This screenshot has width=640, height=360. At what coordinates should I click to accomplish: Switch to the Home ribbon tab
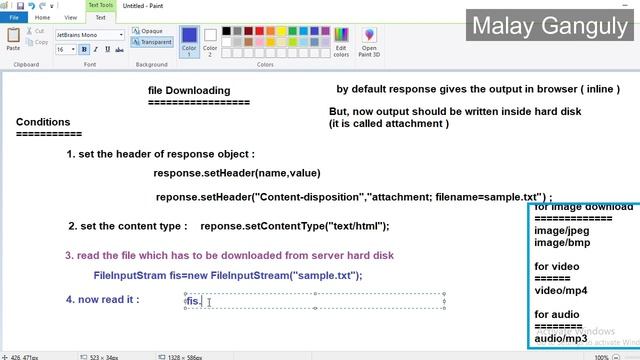click(42, 18)
